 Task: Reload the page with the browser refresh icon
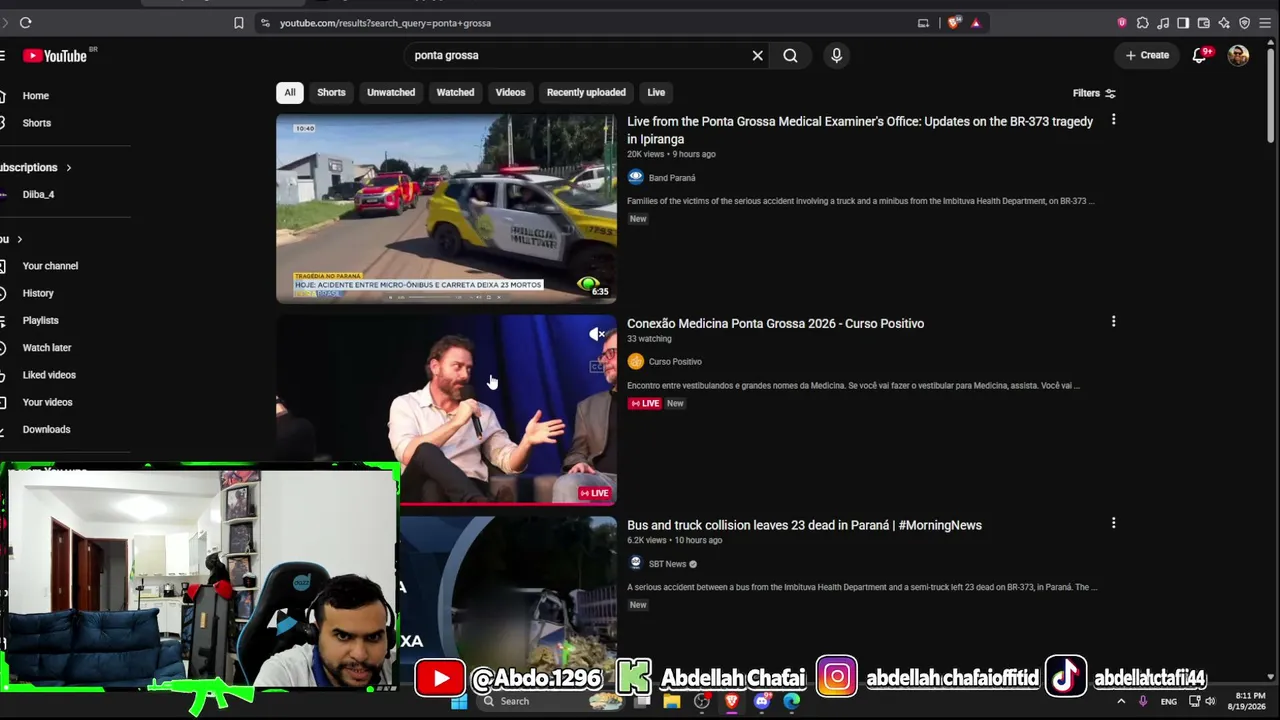(25, 23)
